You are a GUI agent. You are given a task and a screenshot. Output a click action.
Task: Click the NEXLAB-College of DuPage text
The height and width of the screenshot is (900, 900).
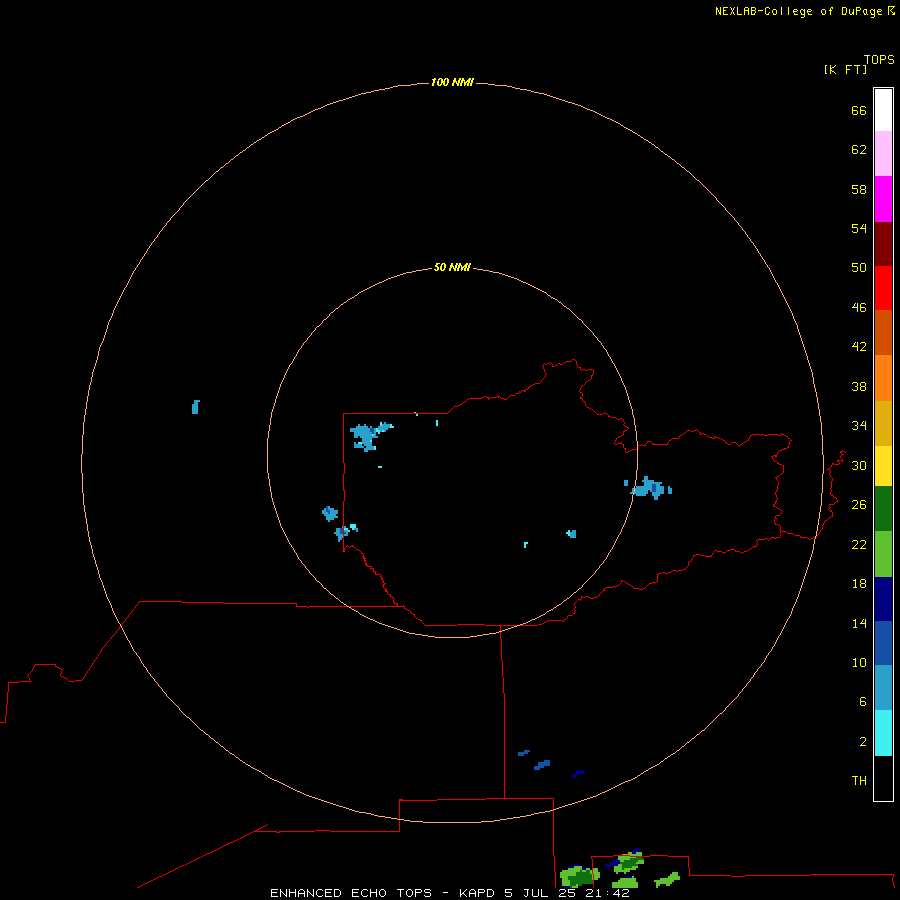click(x=800, y=11)
